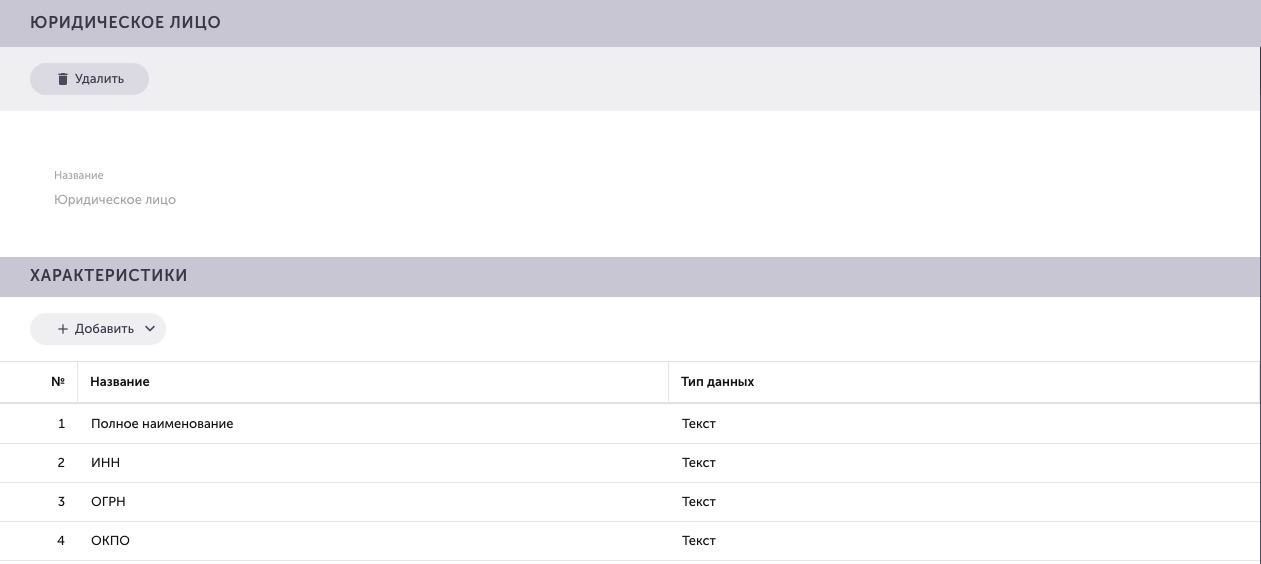This screenshot has width=1261, height=564.
Task: Click the Текст data type for ИНН
Action: point(699,463)
